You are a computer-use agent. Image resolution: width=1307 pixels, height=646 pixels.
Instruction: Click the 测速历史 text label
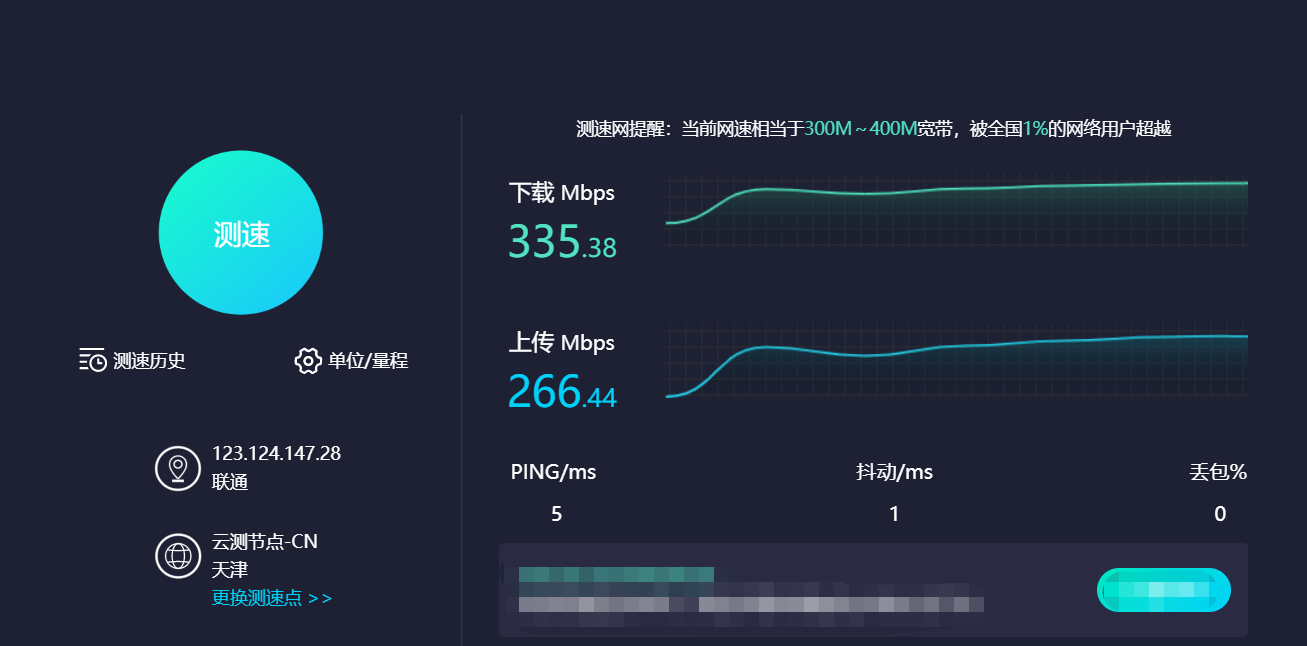tap(150, 361)
